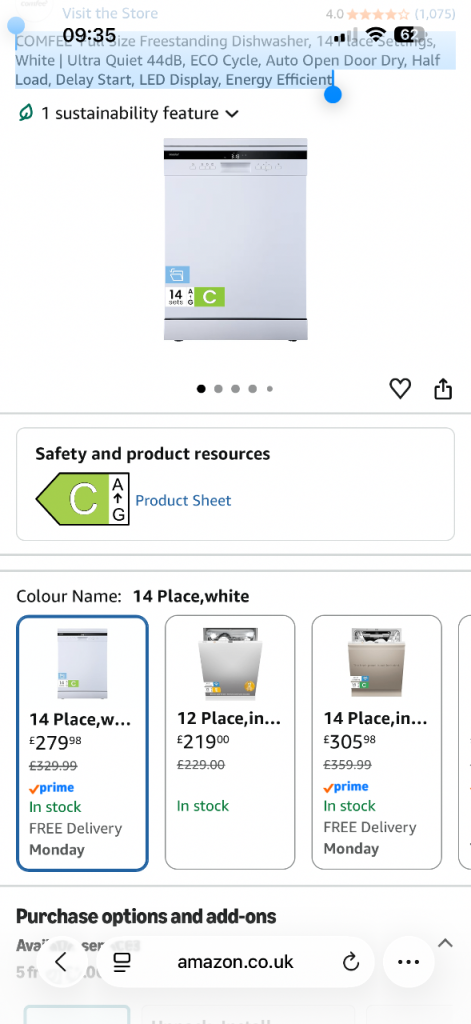Open the 1,075 ratings star review link
The height and width of the screenshot is (1024, 471).
pos(390,13)
